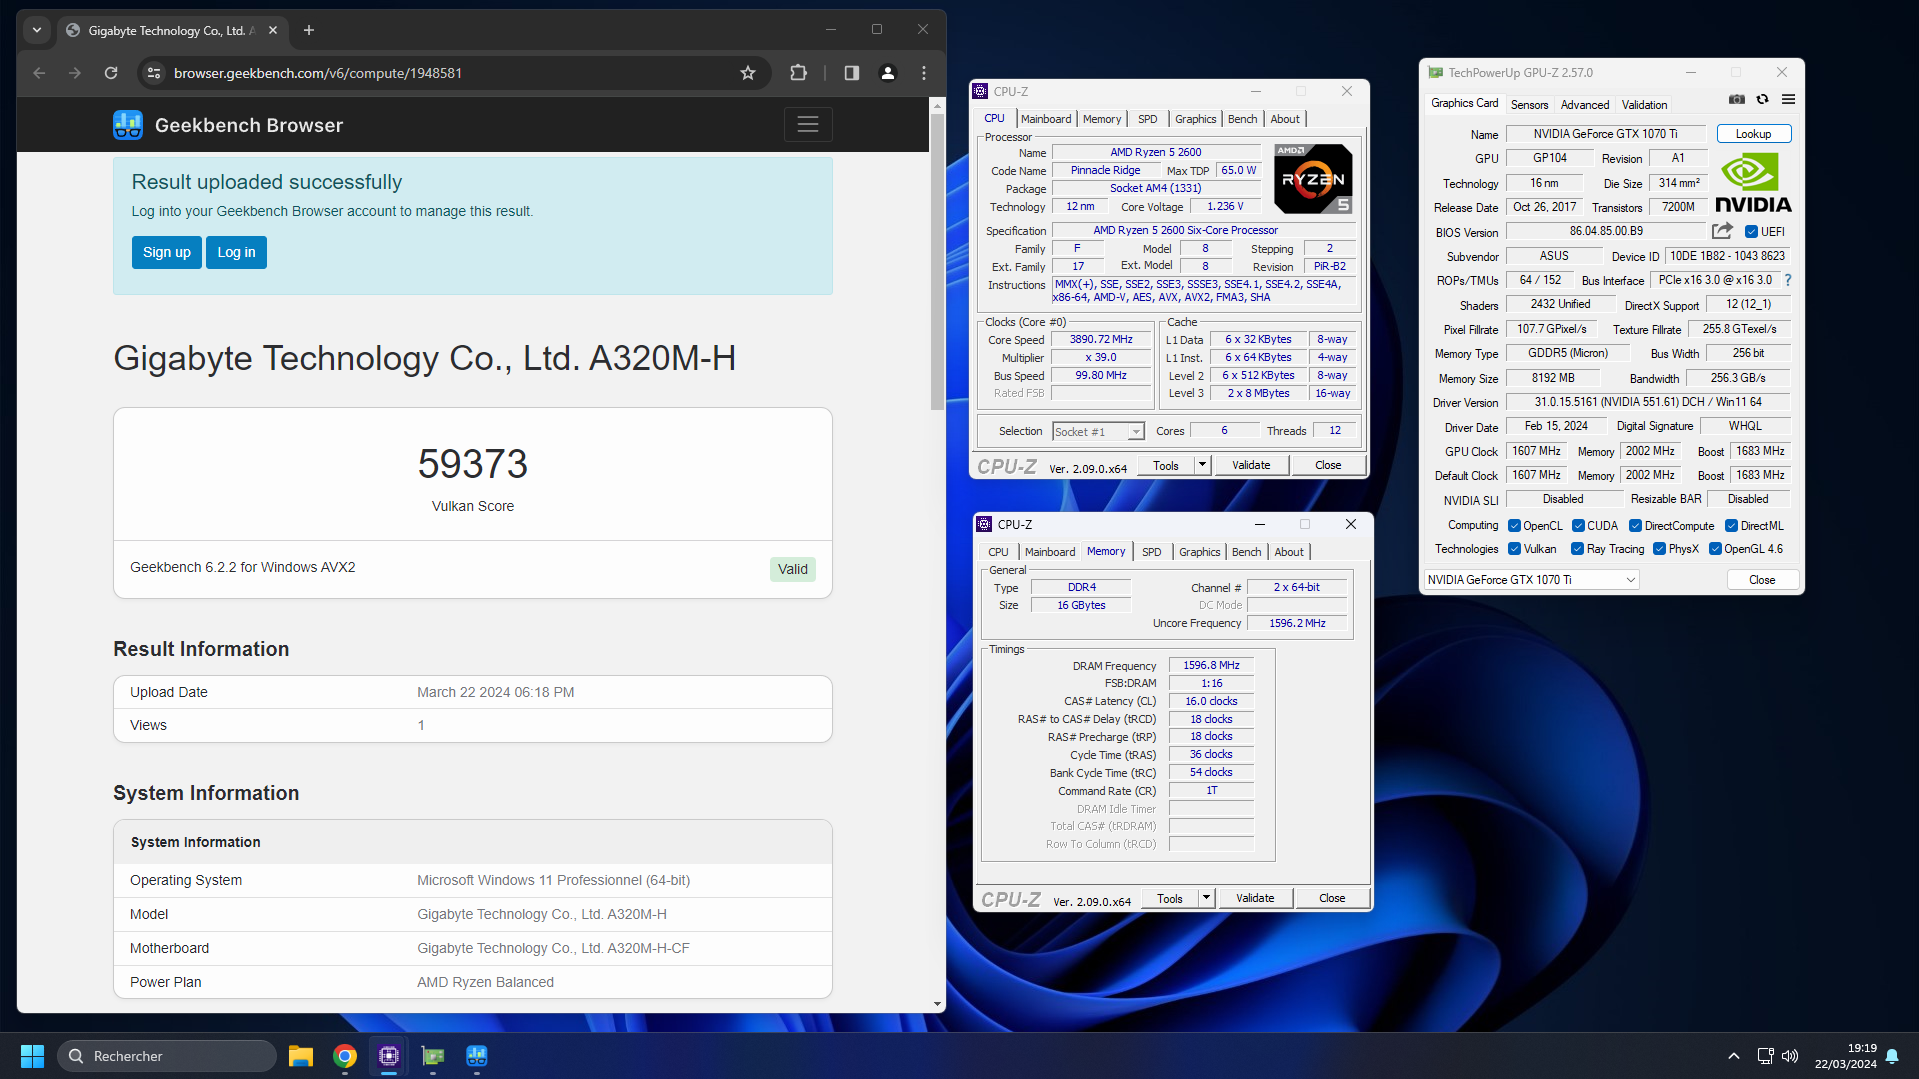
Task: Open File Explorer from taskbar
Action: [301, 1056]
